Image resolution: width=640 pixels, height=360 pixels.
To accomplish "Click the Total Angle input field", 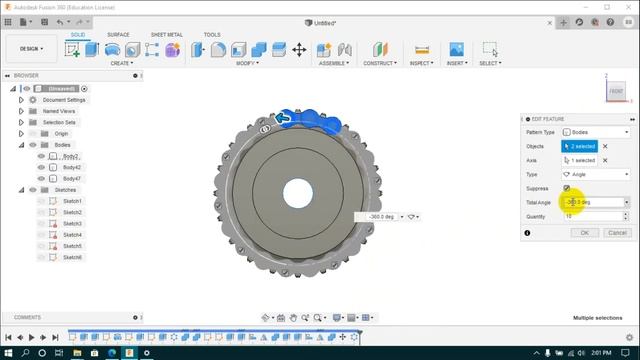I will [x=593, y=202].
